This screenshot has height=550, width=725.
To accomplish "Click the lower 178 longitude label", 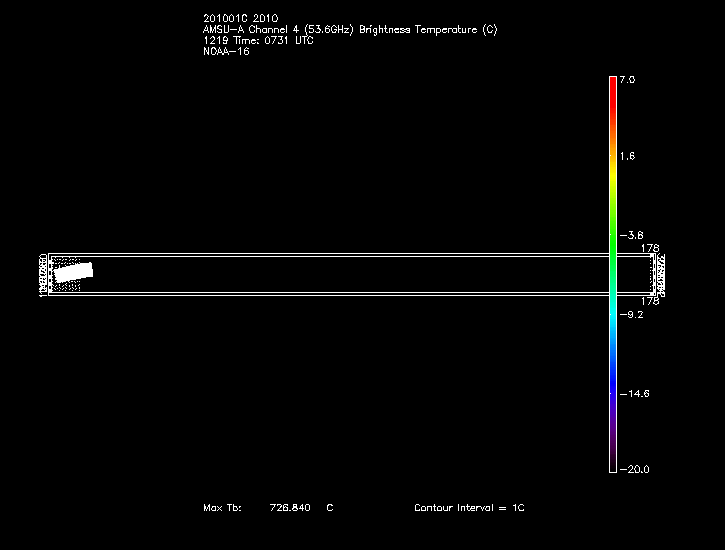I will (x=650, y=300).
